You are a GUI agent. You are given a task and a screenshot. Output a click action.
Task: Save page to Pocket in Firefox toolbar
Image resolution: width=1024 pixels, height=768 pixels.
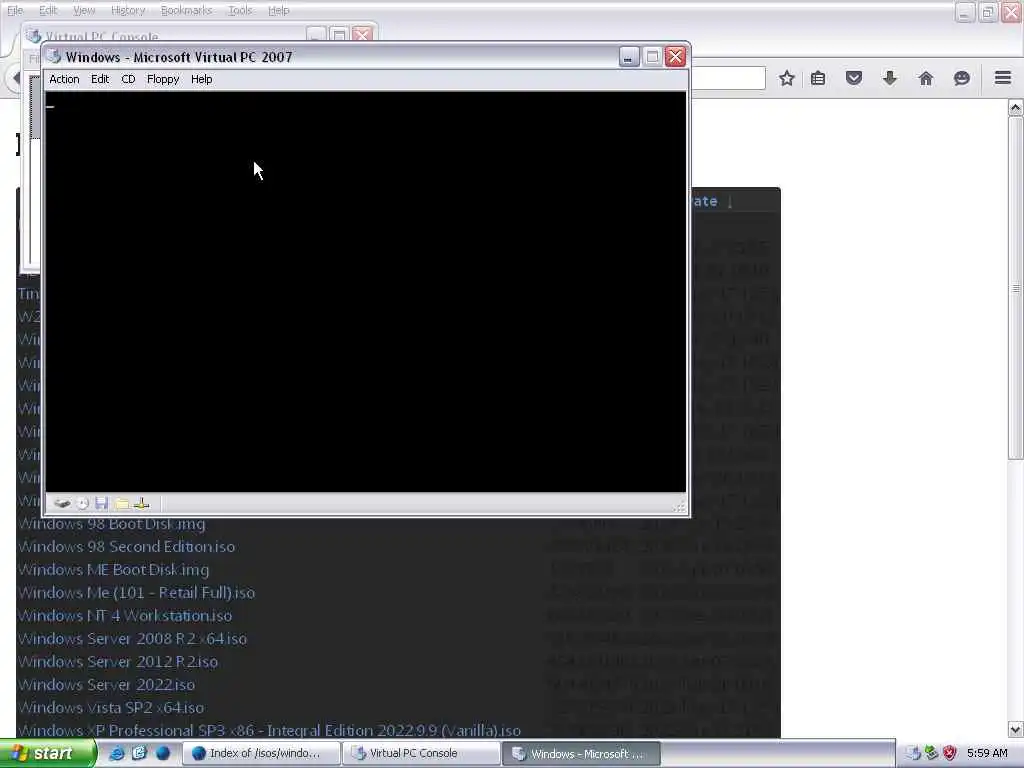pos(854,78)
